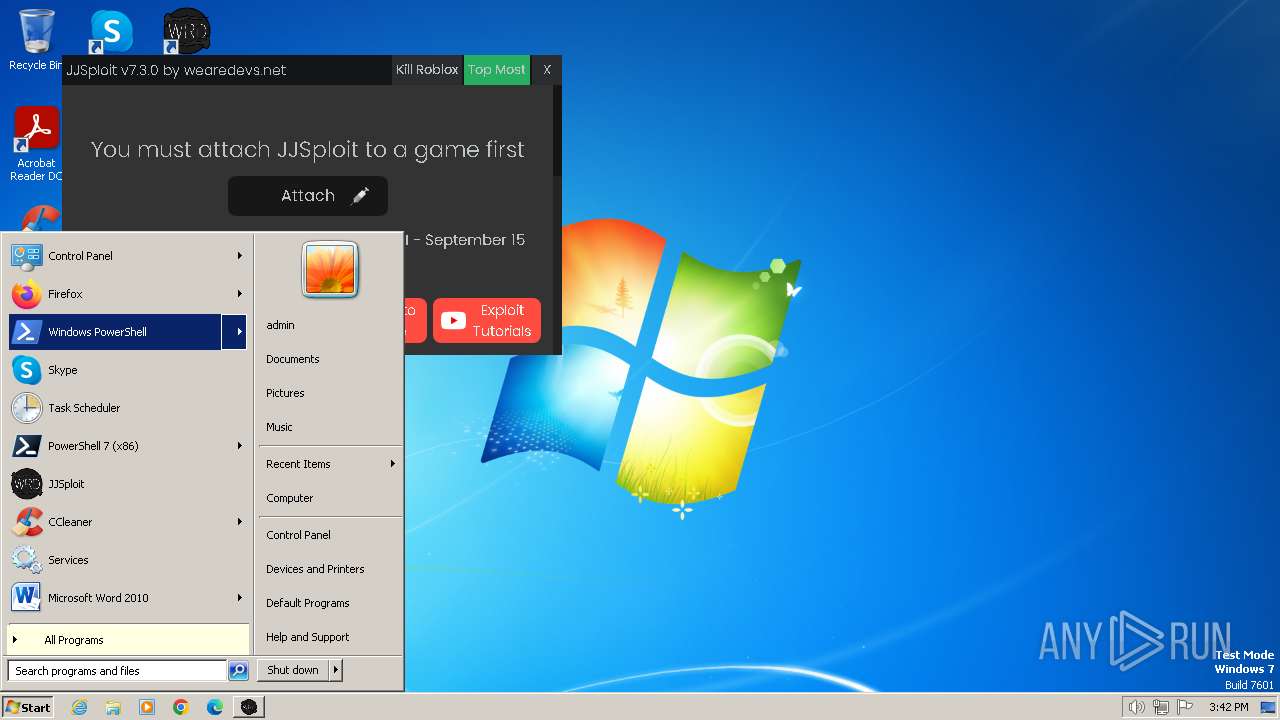Image resolution: width=1280 pixels, height=720 pixels.
Task: Launch Microsoft Word 2010 icon
Action: tap(26, 598)
